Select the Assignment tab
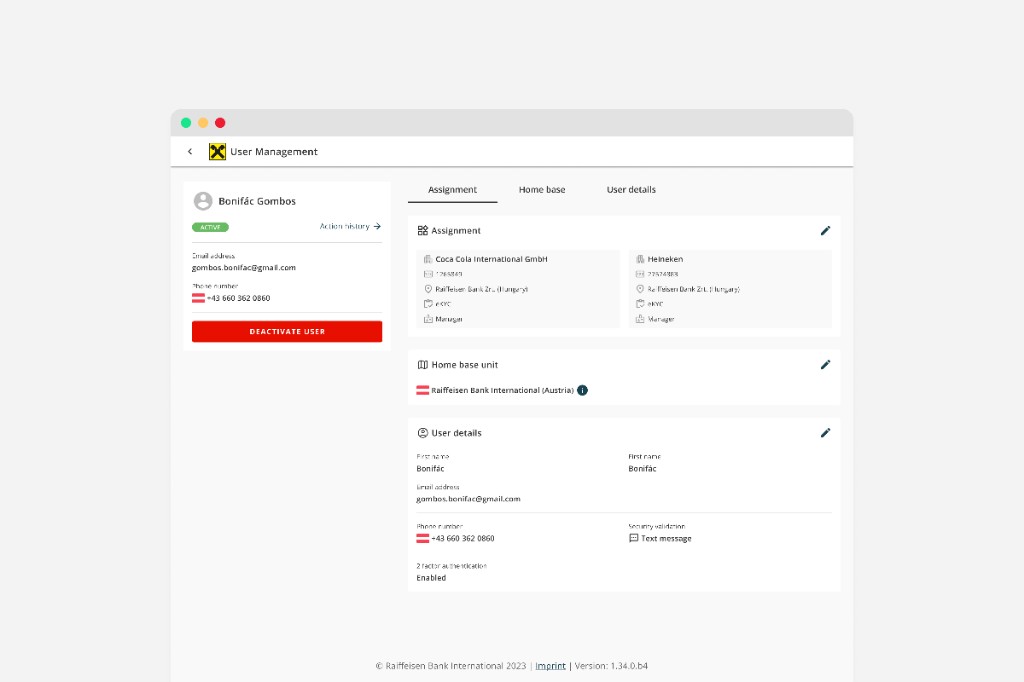The image size is (1024, 682). (452, 189)
